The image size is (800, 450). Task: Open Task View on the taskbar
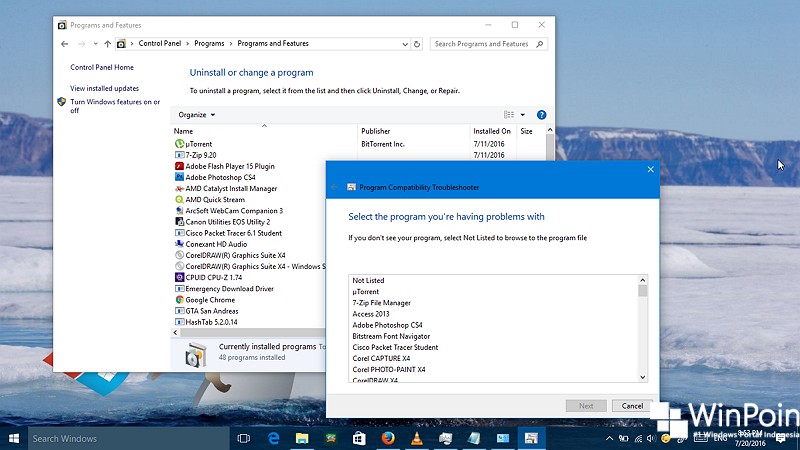tap(243, 438)
